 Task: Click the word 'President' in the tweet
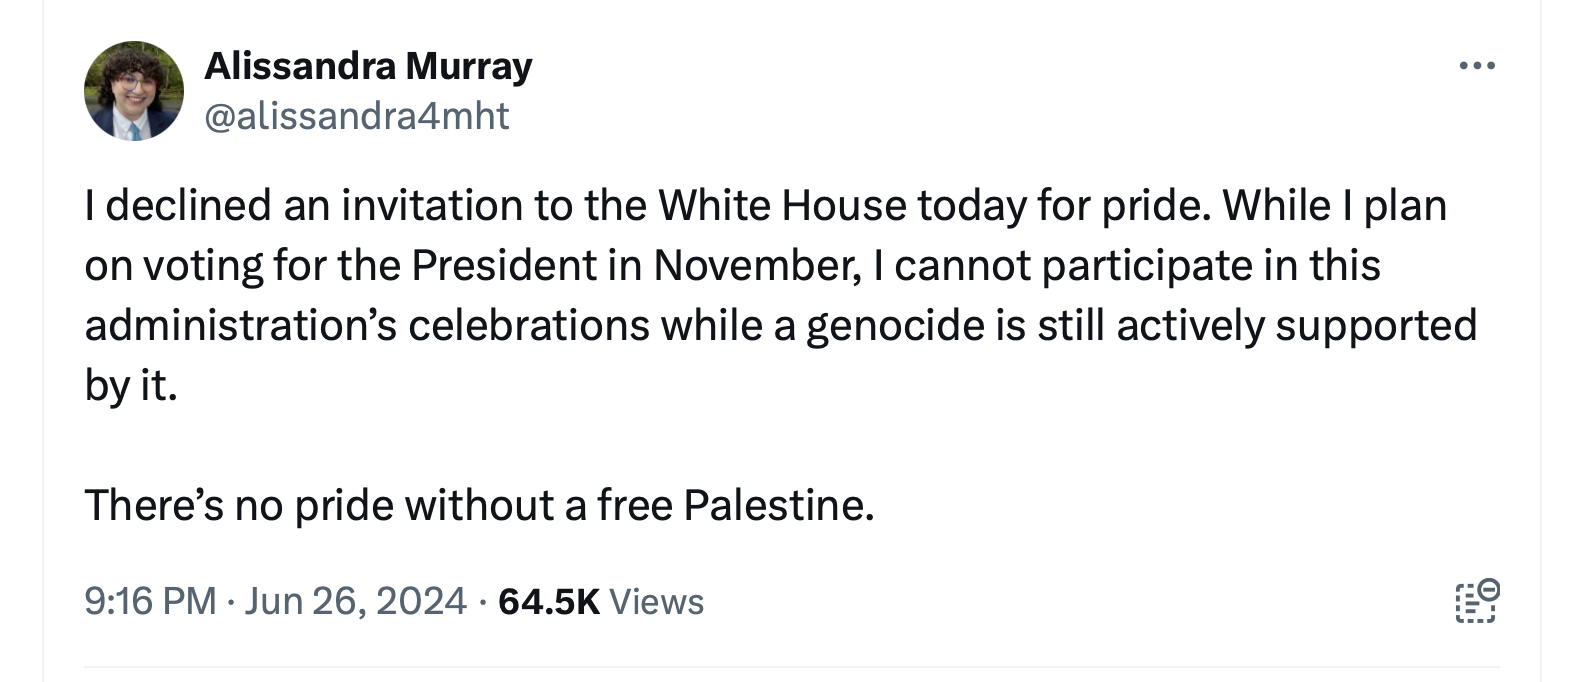[x=504, y=266]
